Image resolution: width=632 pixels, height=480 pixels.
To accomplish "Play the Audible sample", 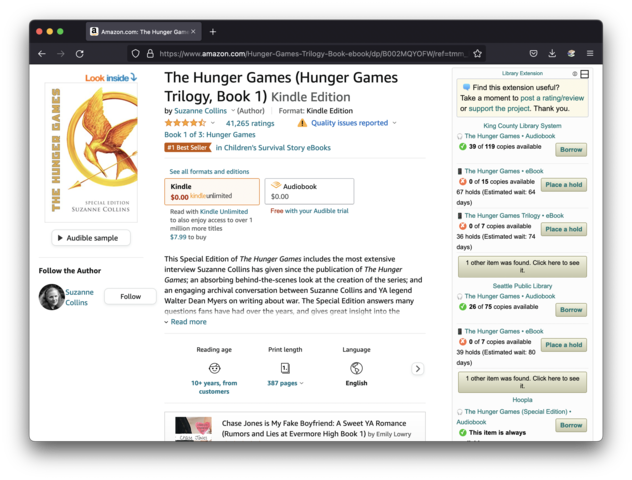I will [91, 238].
